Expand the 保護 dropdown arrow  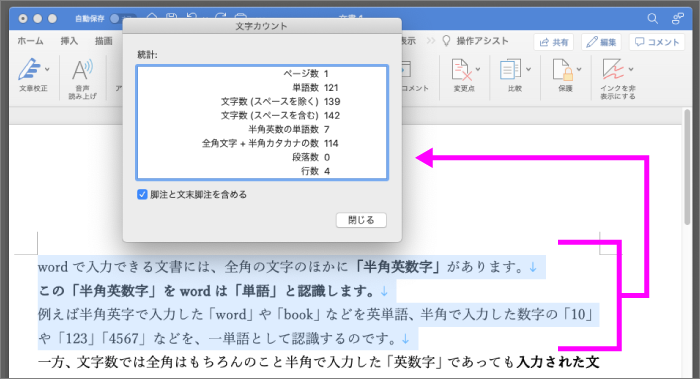pyautogui.click(x=579, y=69)
